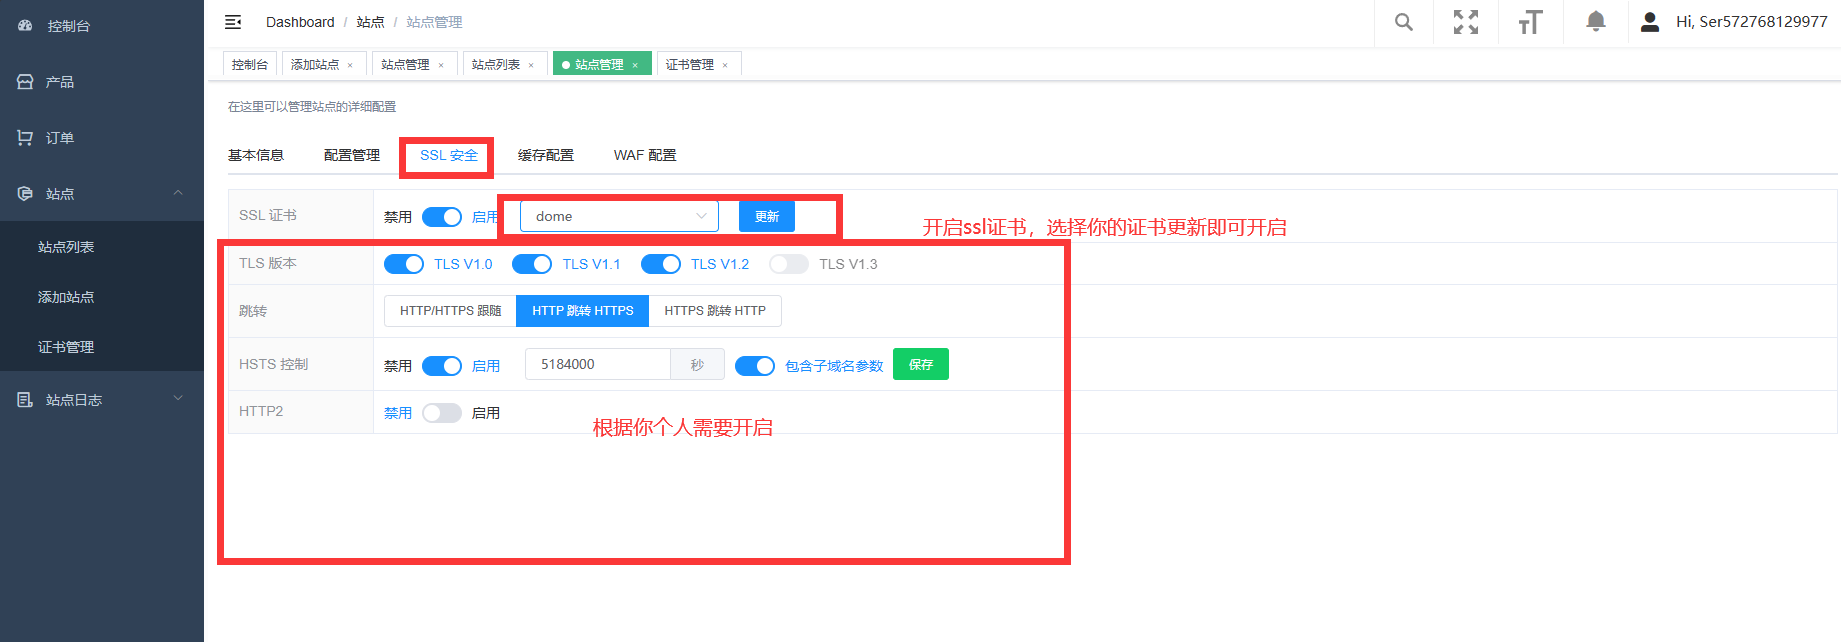Viewport: 1841px width, 642px height.
Task: Click the HSTS seconds input field
Action: 597,365
